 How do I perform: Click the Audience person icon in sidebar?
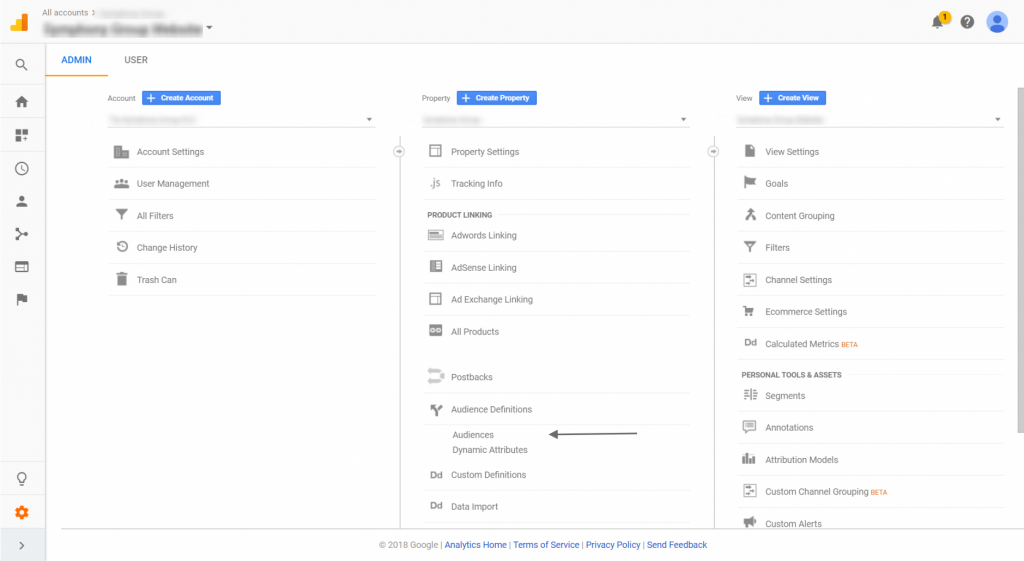coord(22,201)
